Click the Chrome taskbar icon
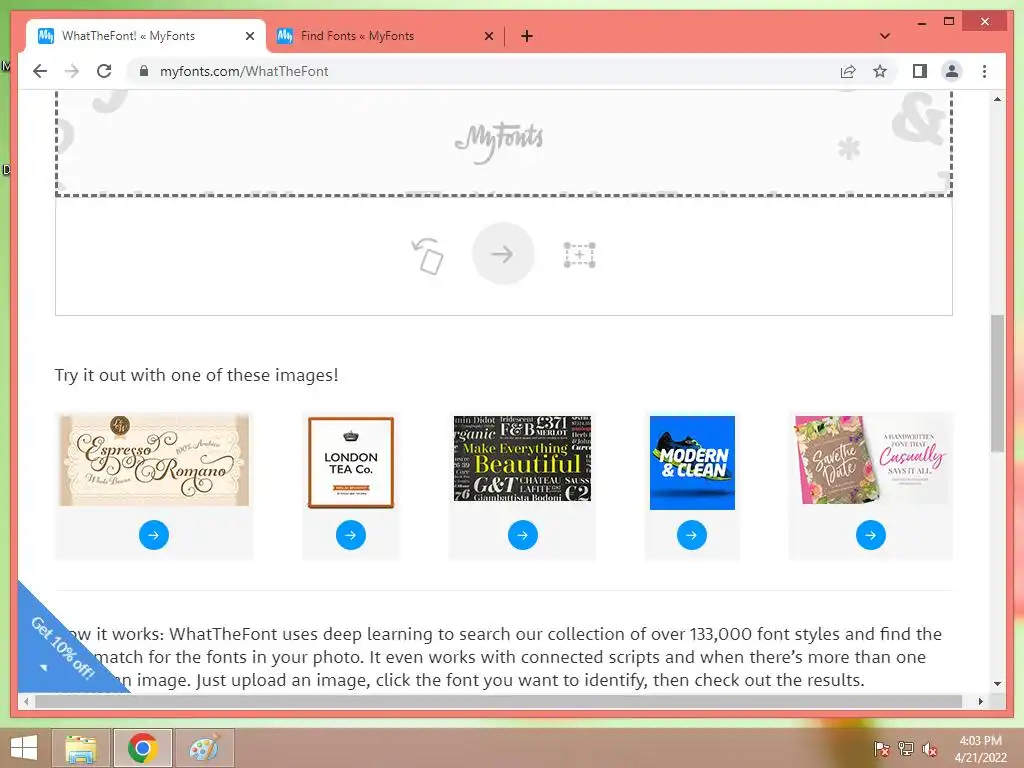 click(142, 748)
